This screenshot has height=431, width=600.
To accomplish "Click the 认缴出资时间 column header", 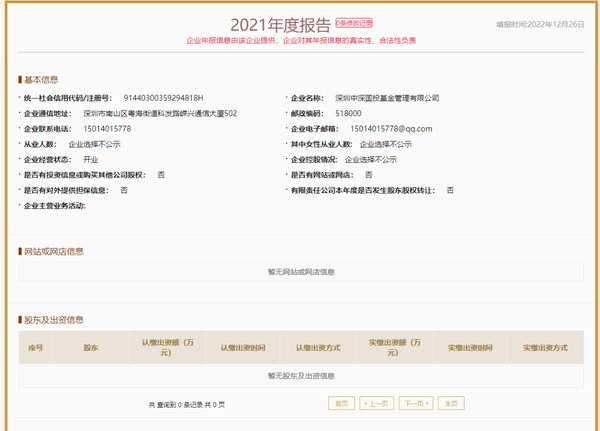I will coord(243,348).
